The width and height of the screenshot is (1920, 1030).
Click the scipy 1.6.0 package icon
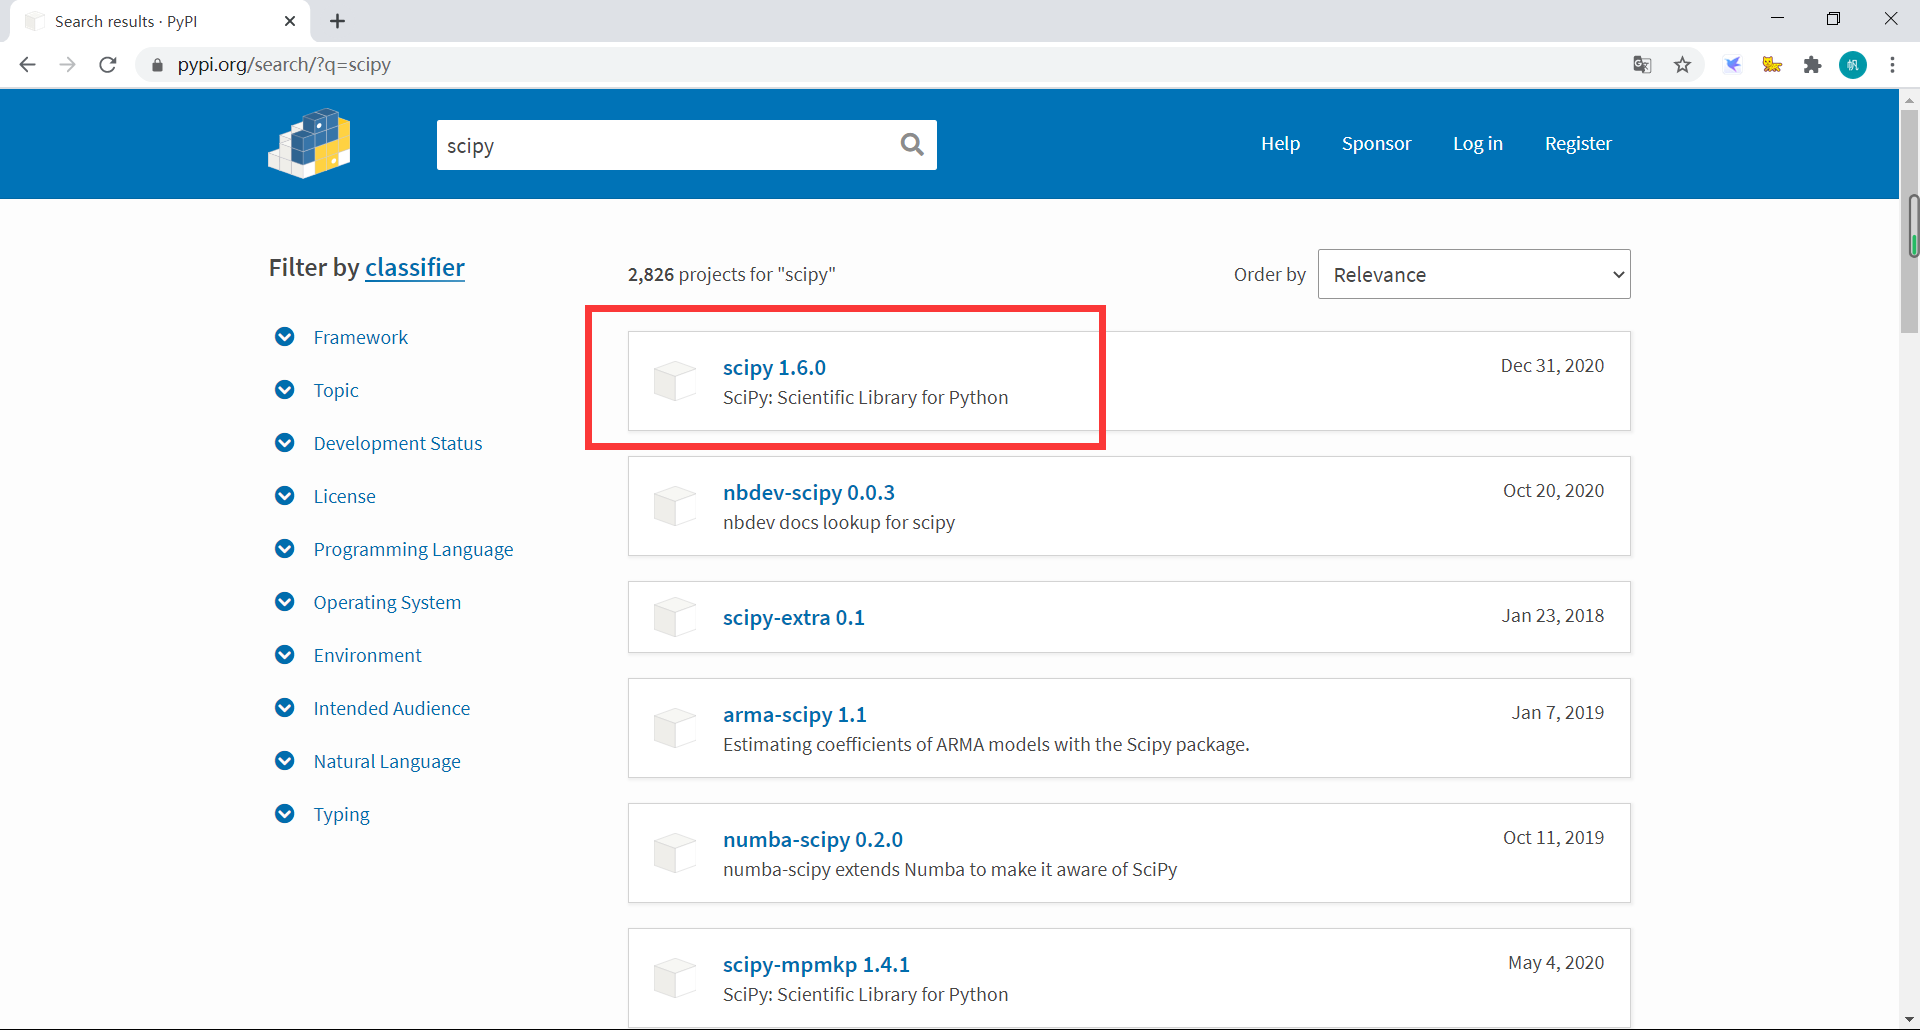pyautogui.click(x=675, y=381)
